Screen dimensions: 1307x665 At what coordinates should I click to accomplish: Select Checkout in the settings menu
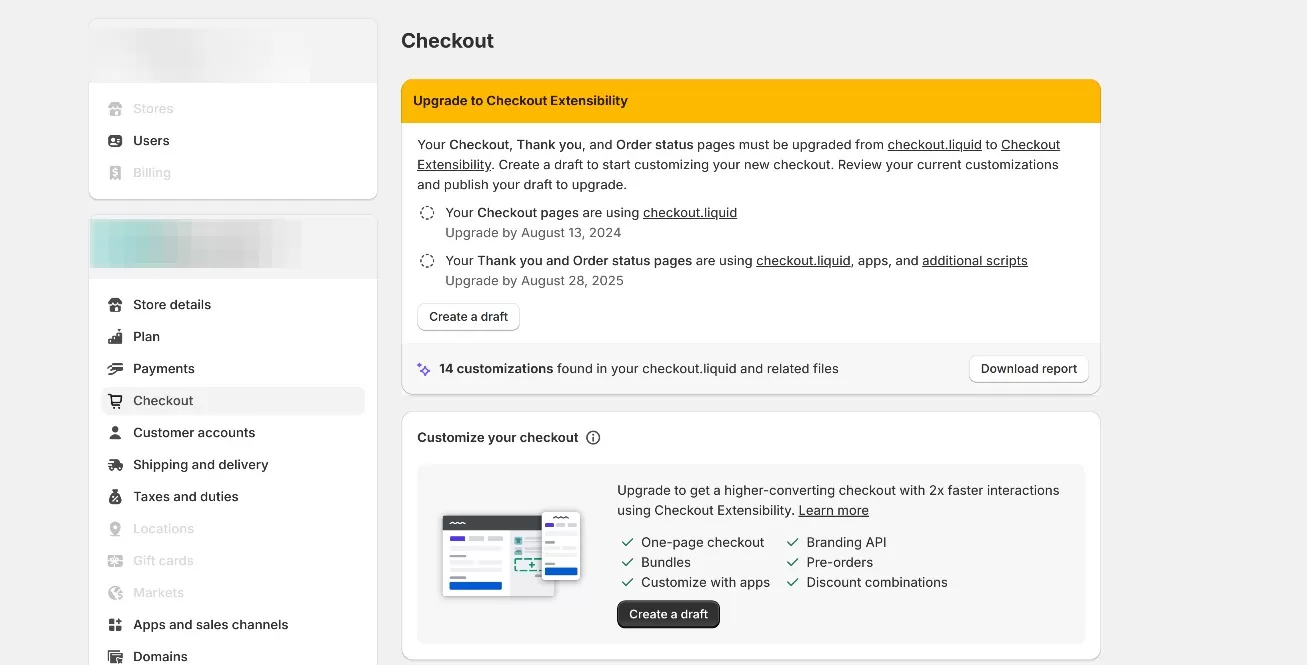233,401
